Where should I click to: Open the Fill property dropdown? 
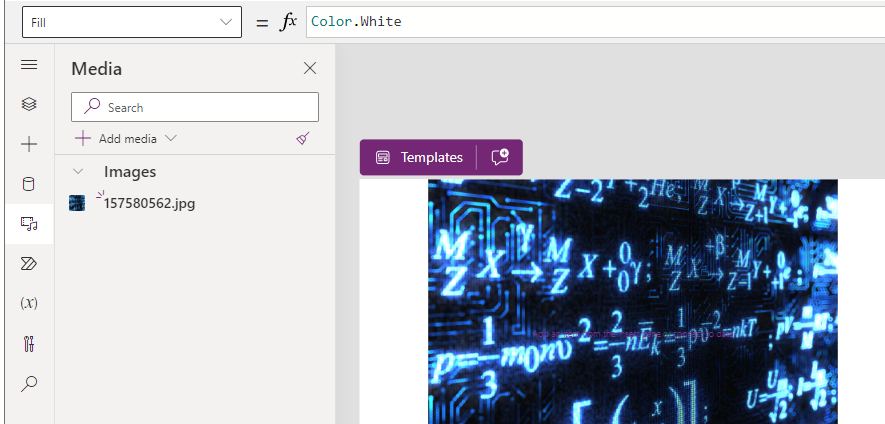(x=132, y=22)
